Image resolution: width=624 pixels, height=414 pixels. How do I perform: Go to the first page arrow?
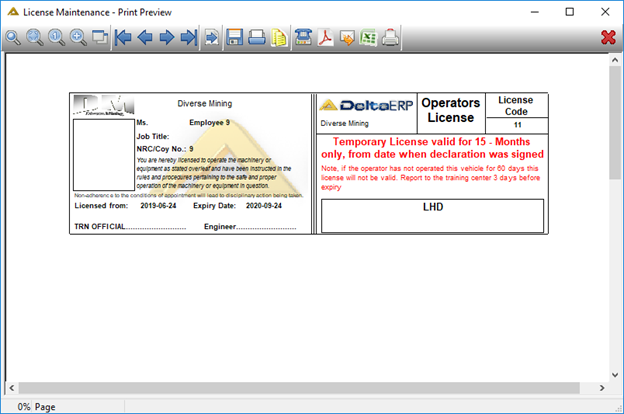123,38
